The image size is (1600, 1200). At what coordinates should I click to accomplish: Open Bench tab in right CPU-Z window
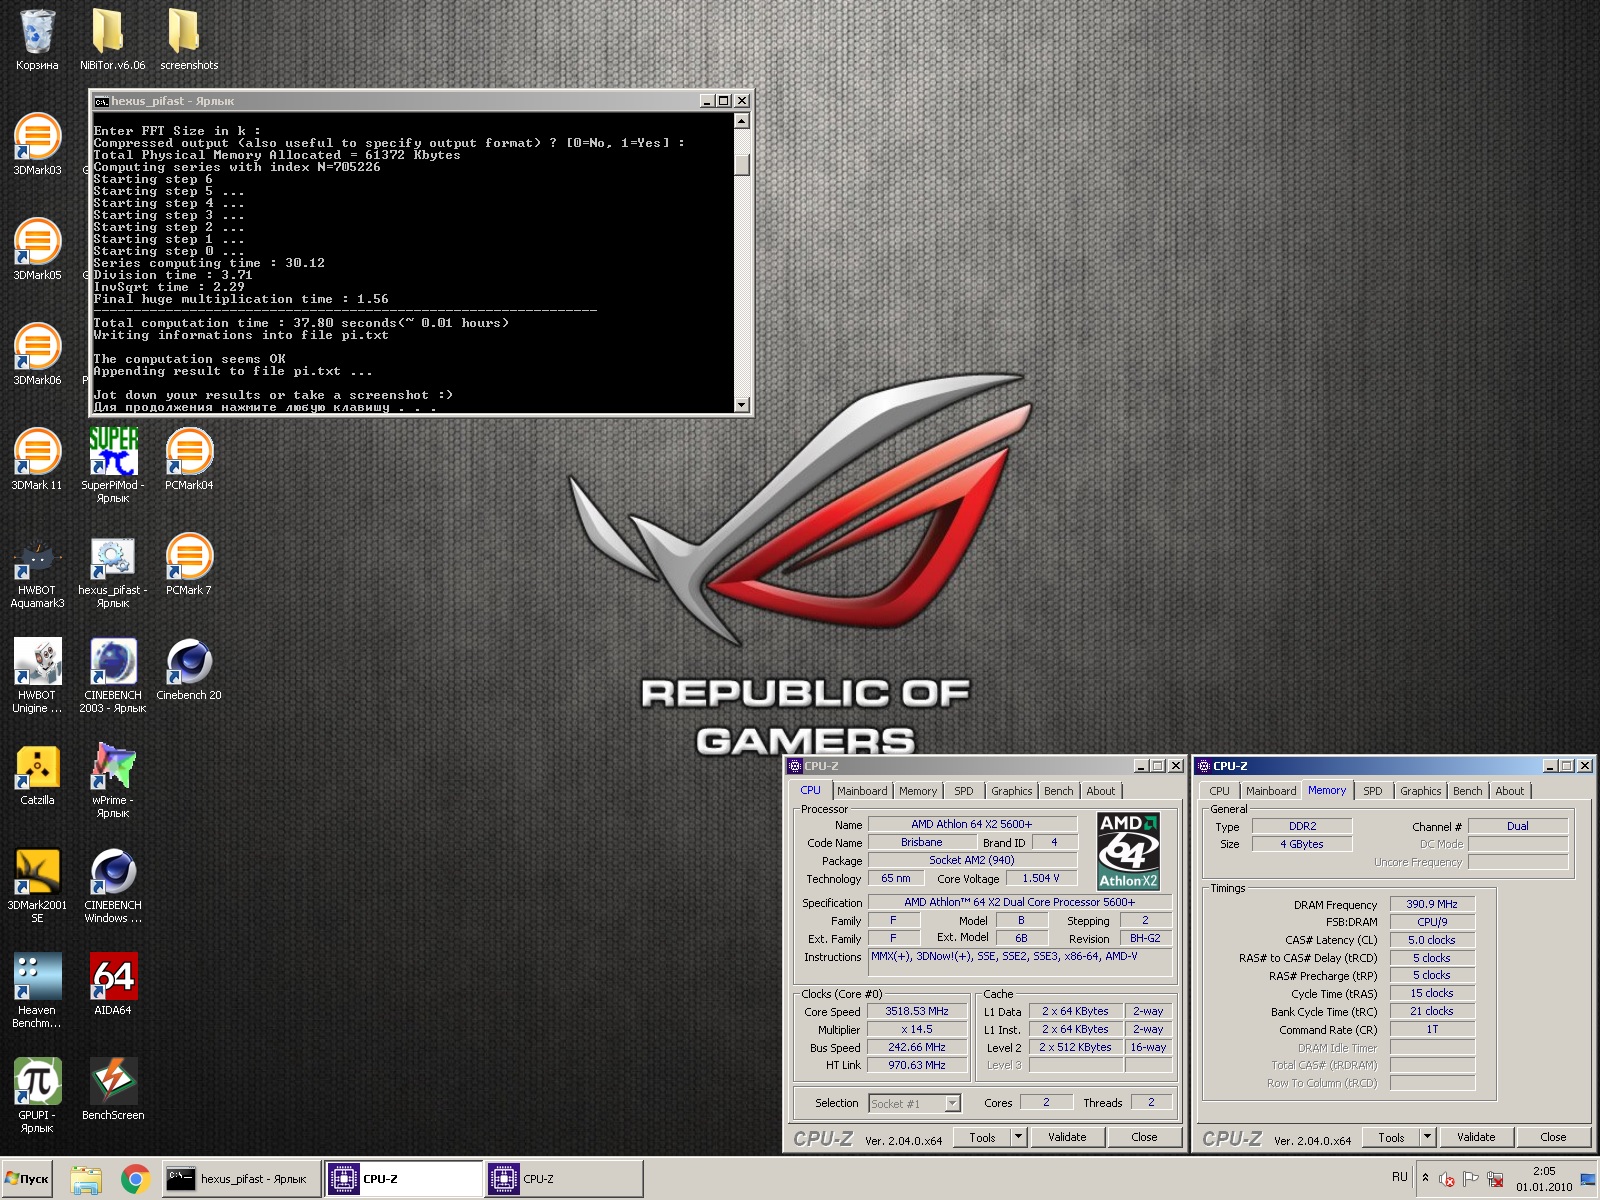(x=1467, y=791)
